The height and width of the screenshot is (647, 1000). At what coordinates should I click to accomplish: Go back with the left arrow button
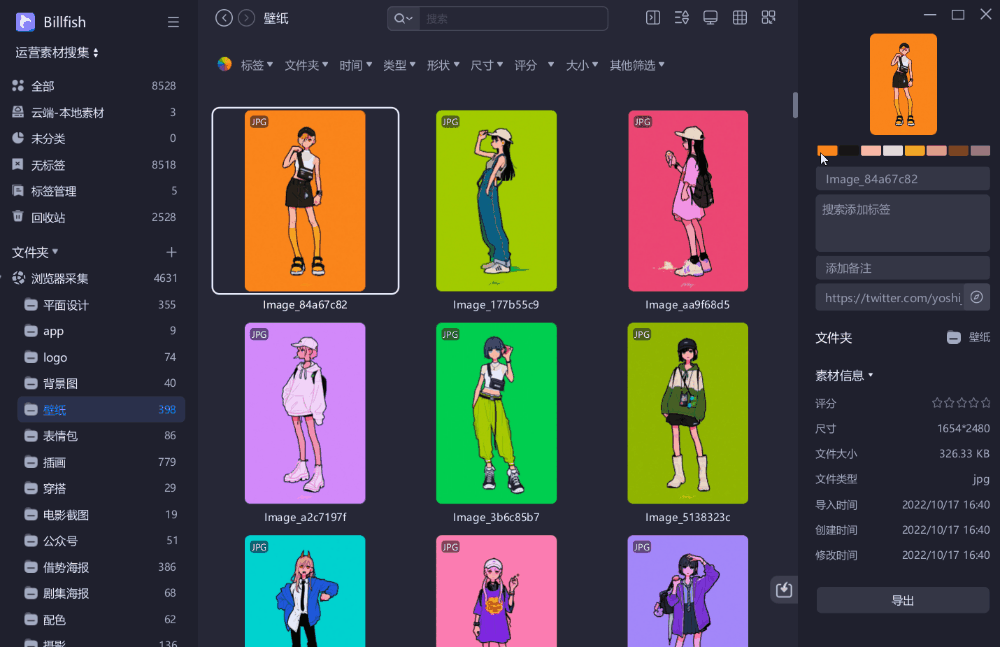(224, 18)
